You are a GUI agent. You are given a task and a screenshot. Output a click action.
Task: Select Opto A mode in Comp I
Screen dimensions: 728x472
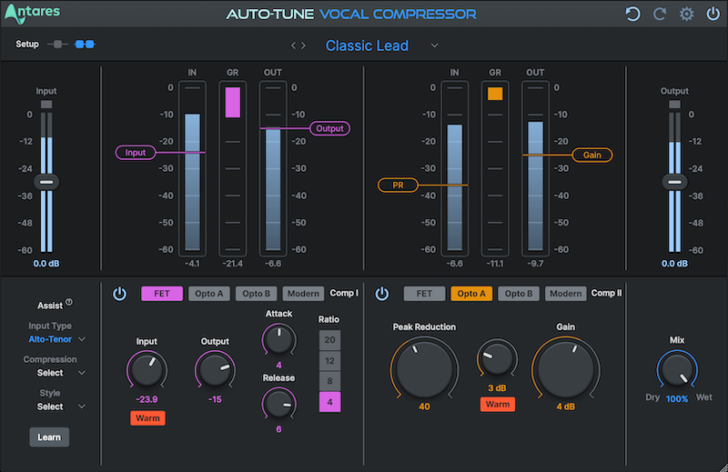coord(209,293)
